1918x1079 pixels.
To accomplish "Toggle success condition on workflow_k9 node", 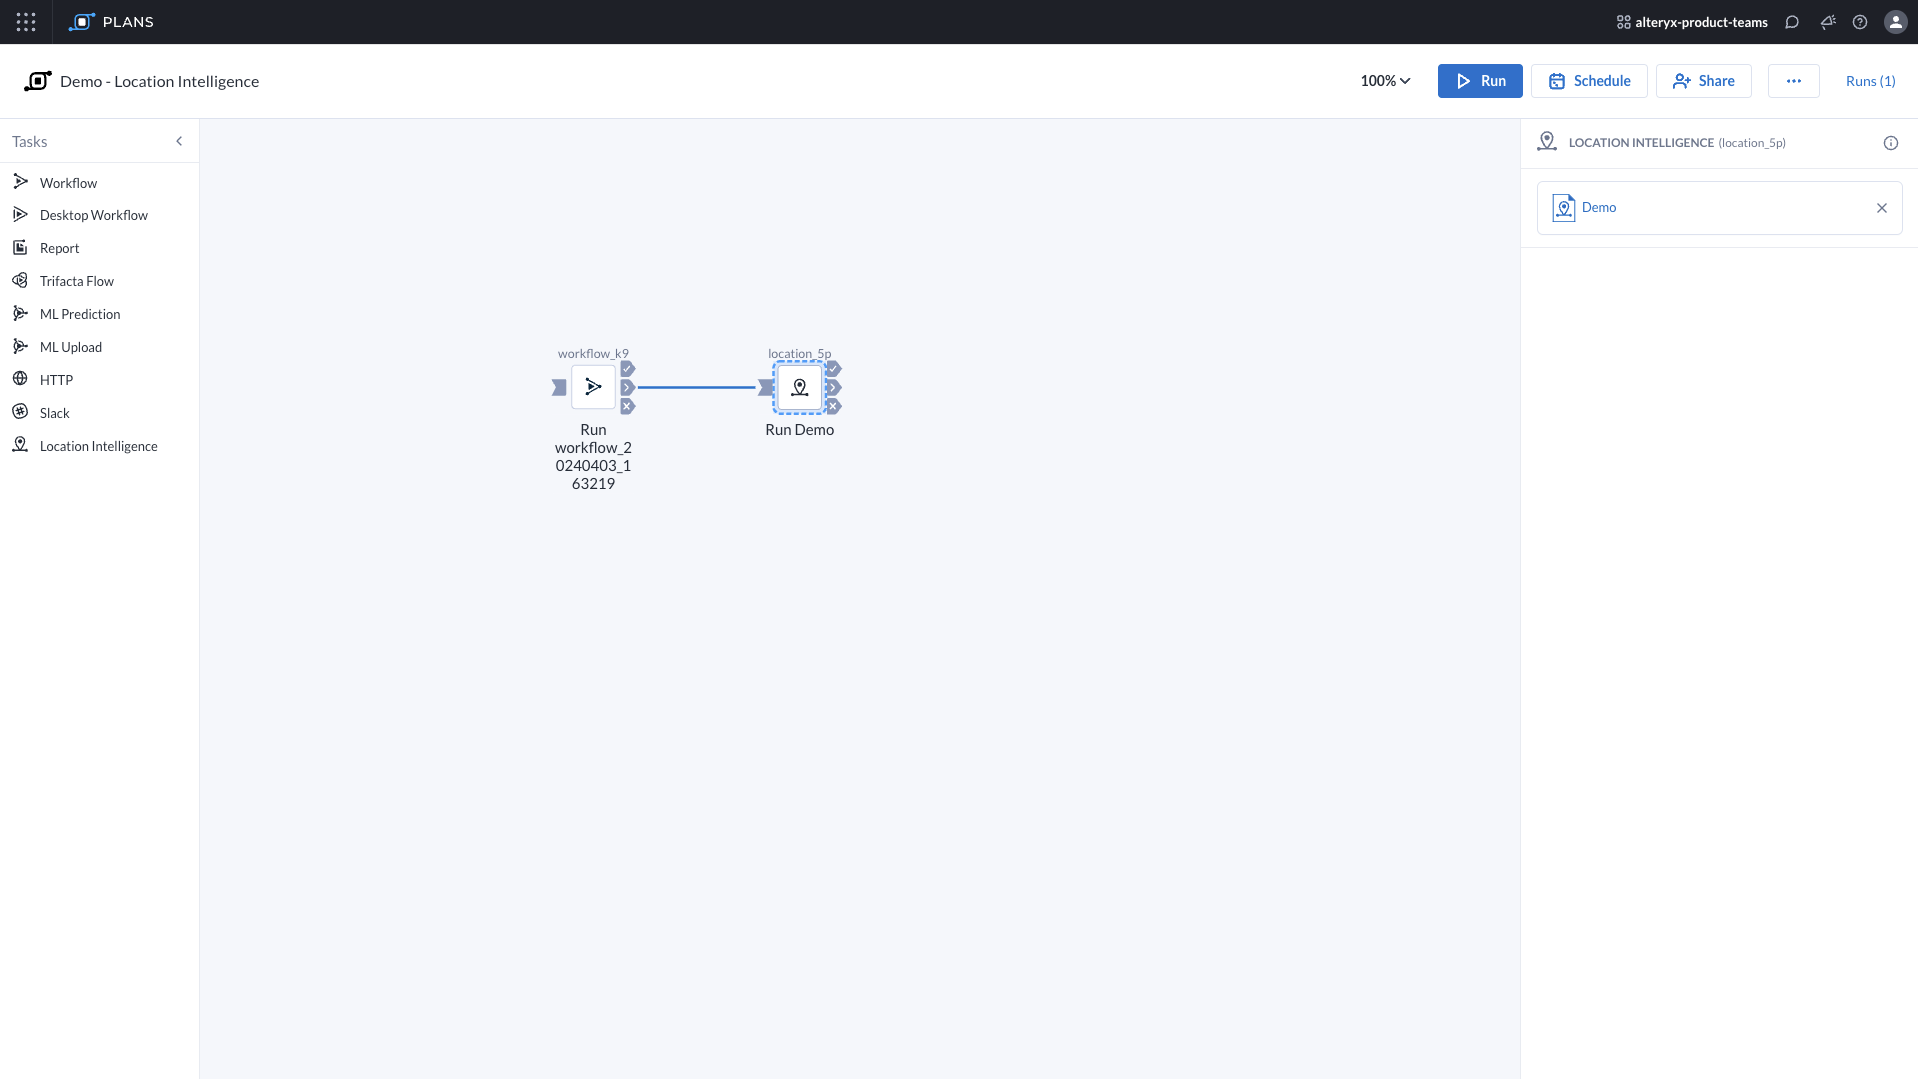I will tap(627, 368).
